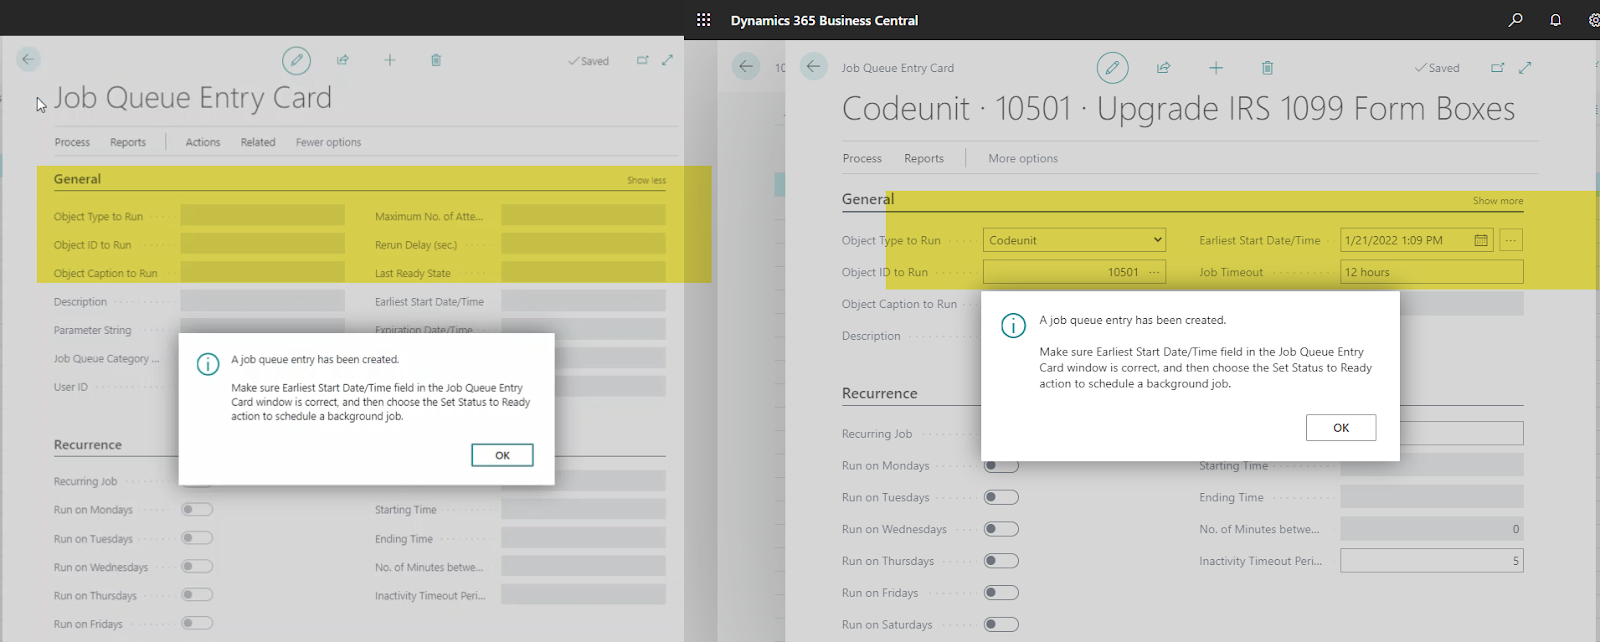
Task: Click share icon in right card
Action: coord(1163,68)
